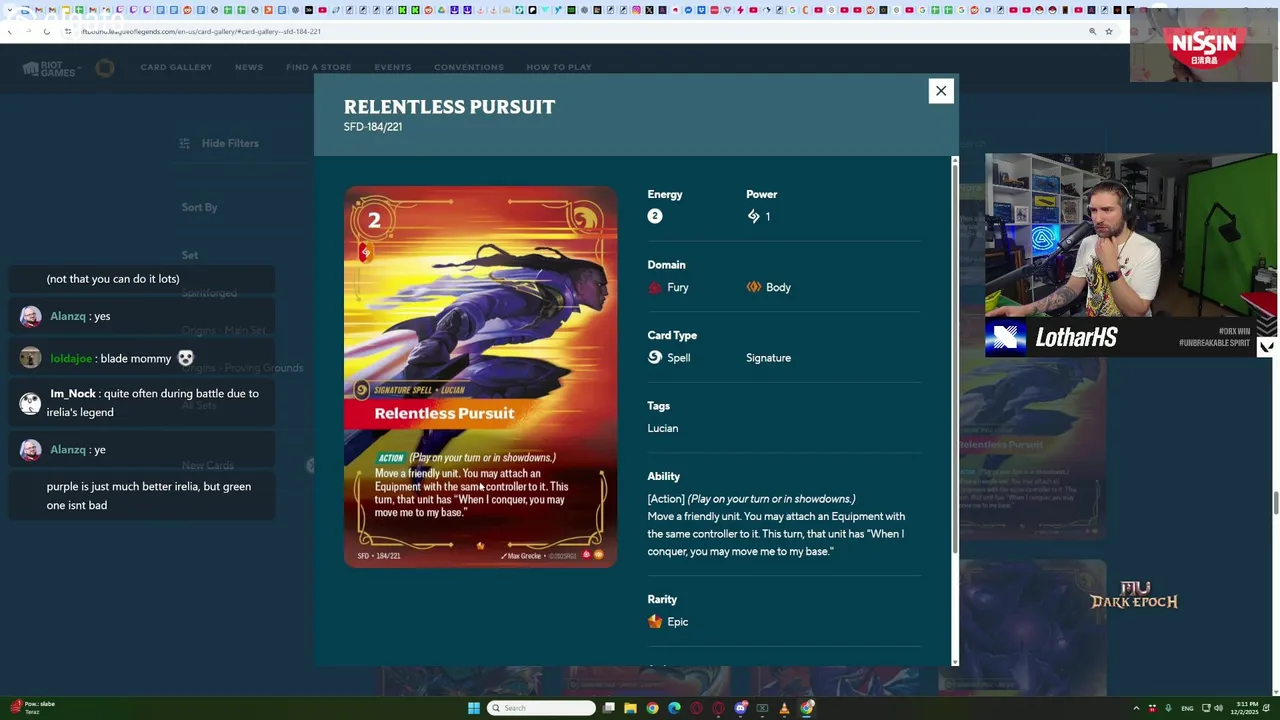Select the 'Fury' domain text
1280x720 pixels.
[x=678, y=287]
